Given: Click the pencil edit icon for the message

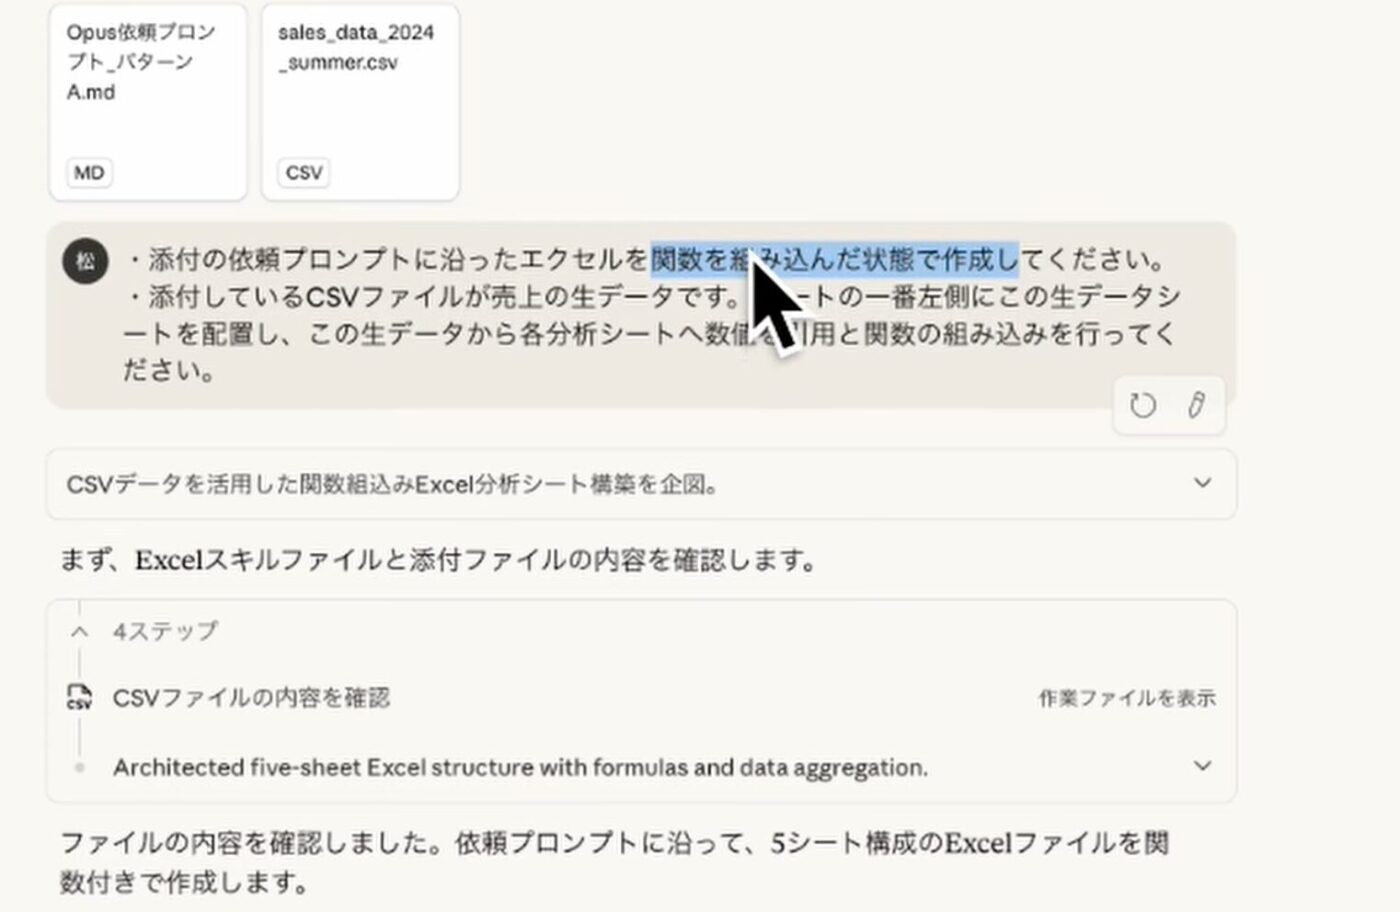Looking at the screenshot, I should [1196, 405].
